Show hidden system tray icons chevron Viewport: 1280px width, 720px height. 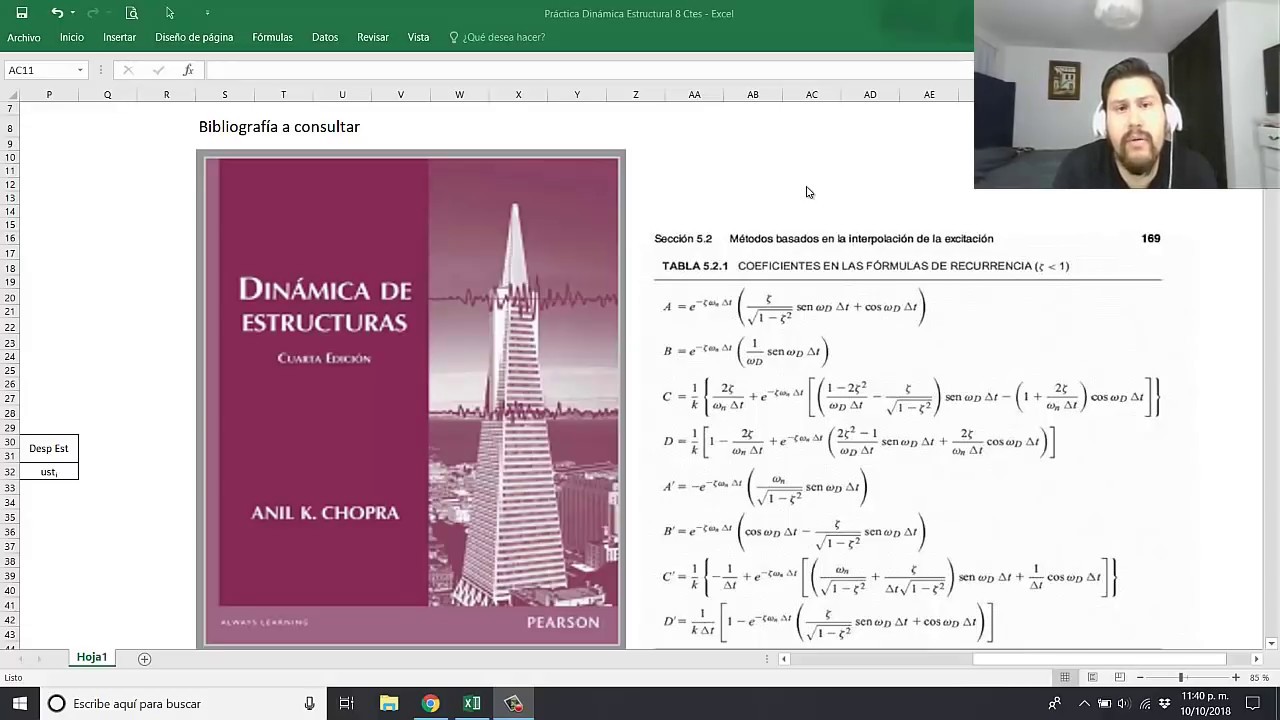tap(1084, 704)
